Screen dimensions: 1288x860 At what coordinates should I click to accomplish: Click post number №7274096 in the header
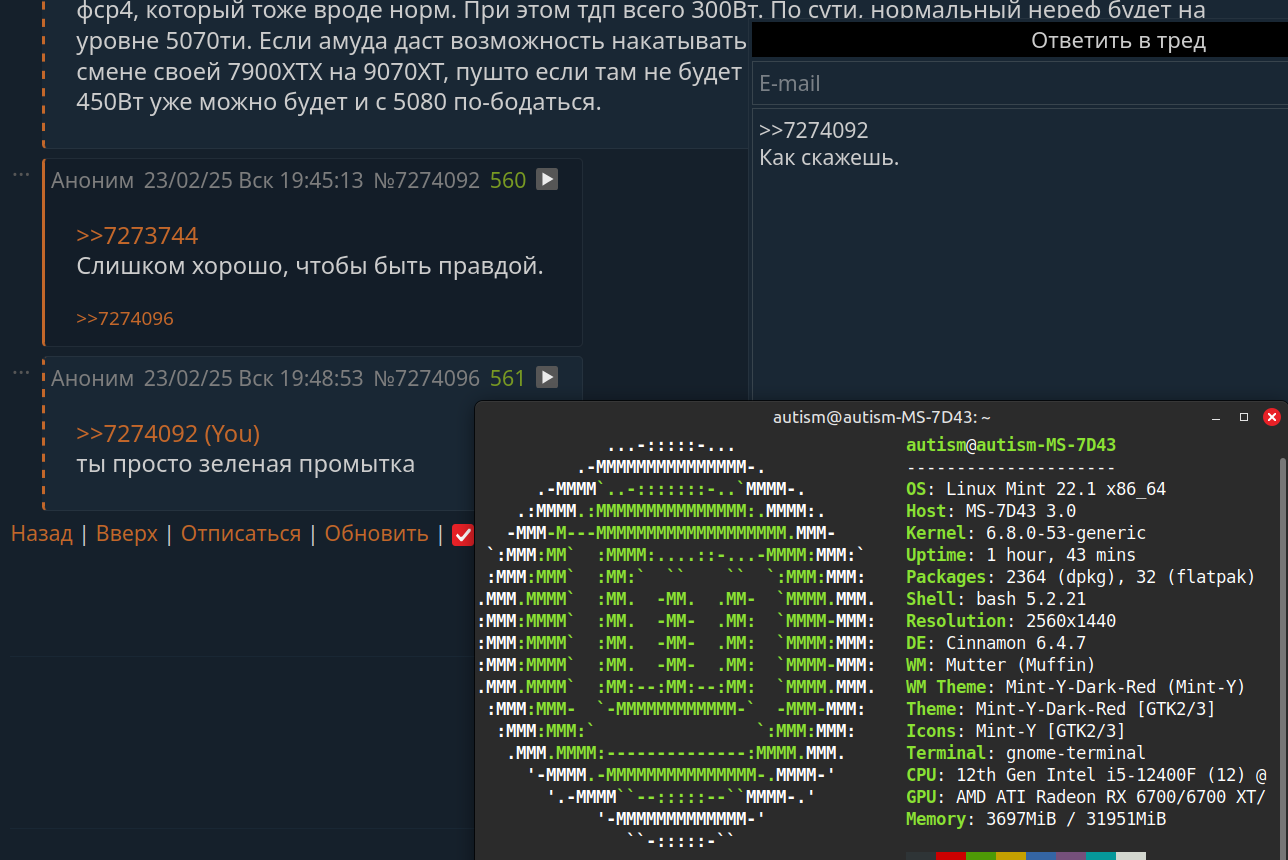click(426, 378)
